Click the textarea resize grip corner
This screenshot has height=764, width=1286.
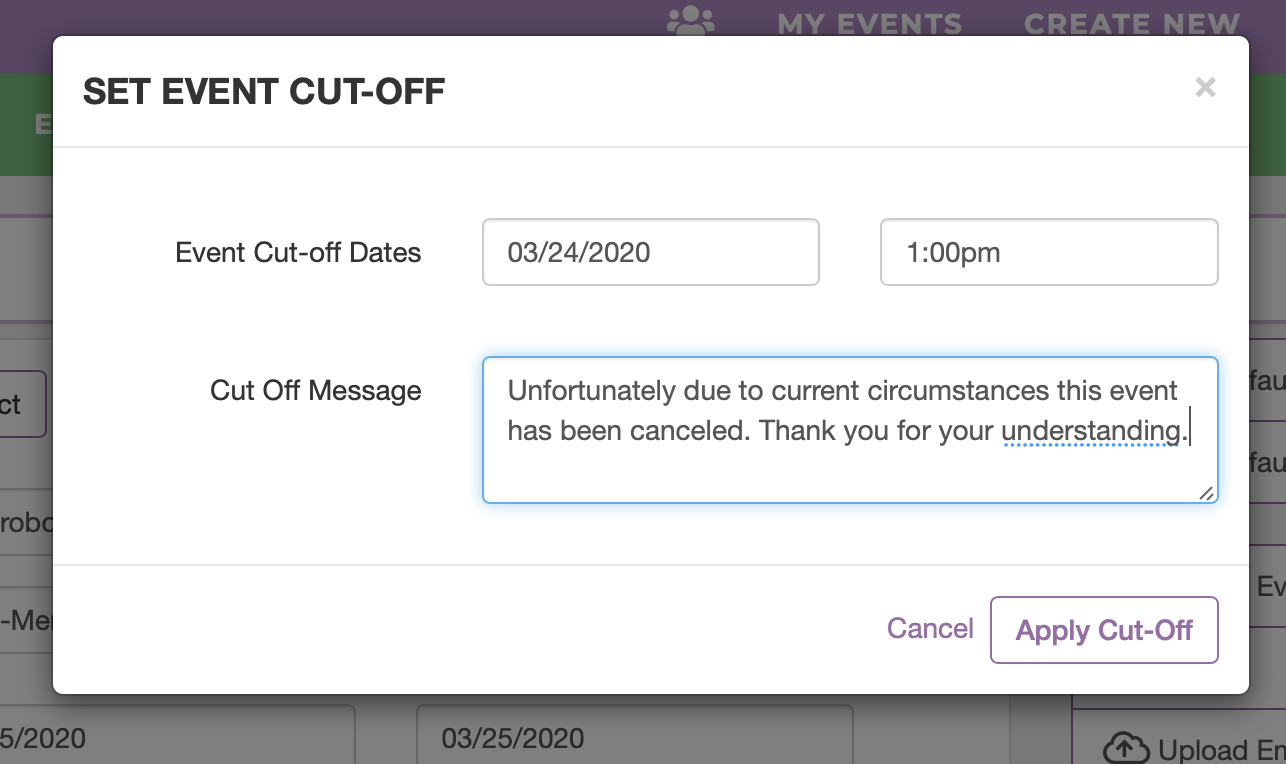coord(1207,492)
